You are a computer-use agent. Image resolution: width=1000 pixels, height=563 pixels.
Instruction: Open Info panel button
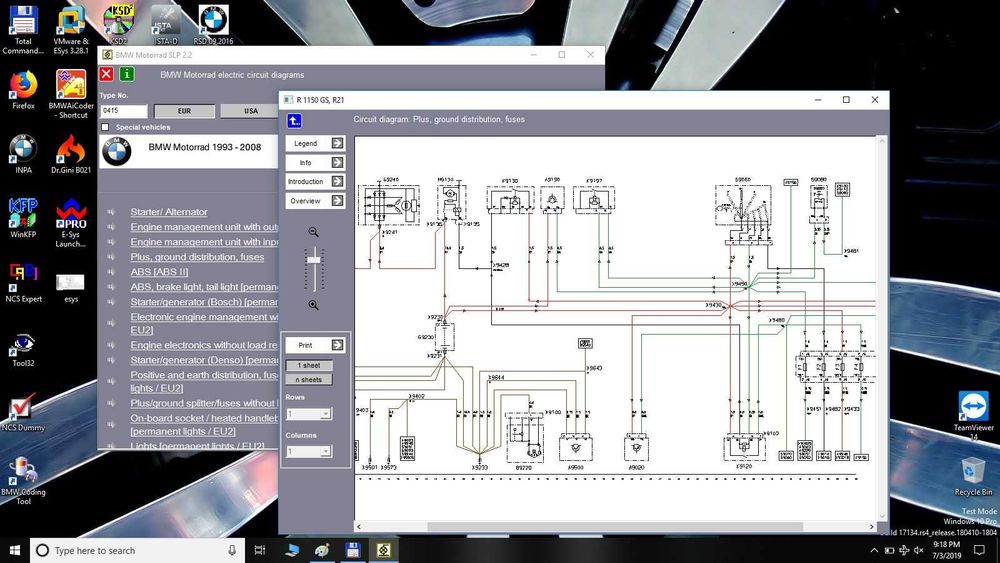[315, 163]
